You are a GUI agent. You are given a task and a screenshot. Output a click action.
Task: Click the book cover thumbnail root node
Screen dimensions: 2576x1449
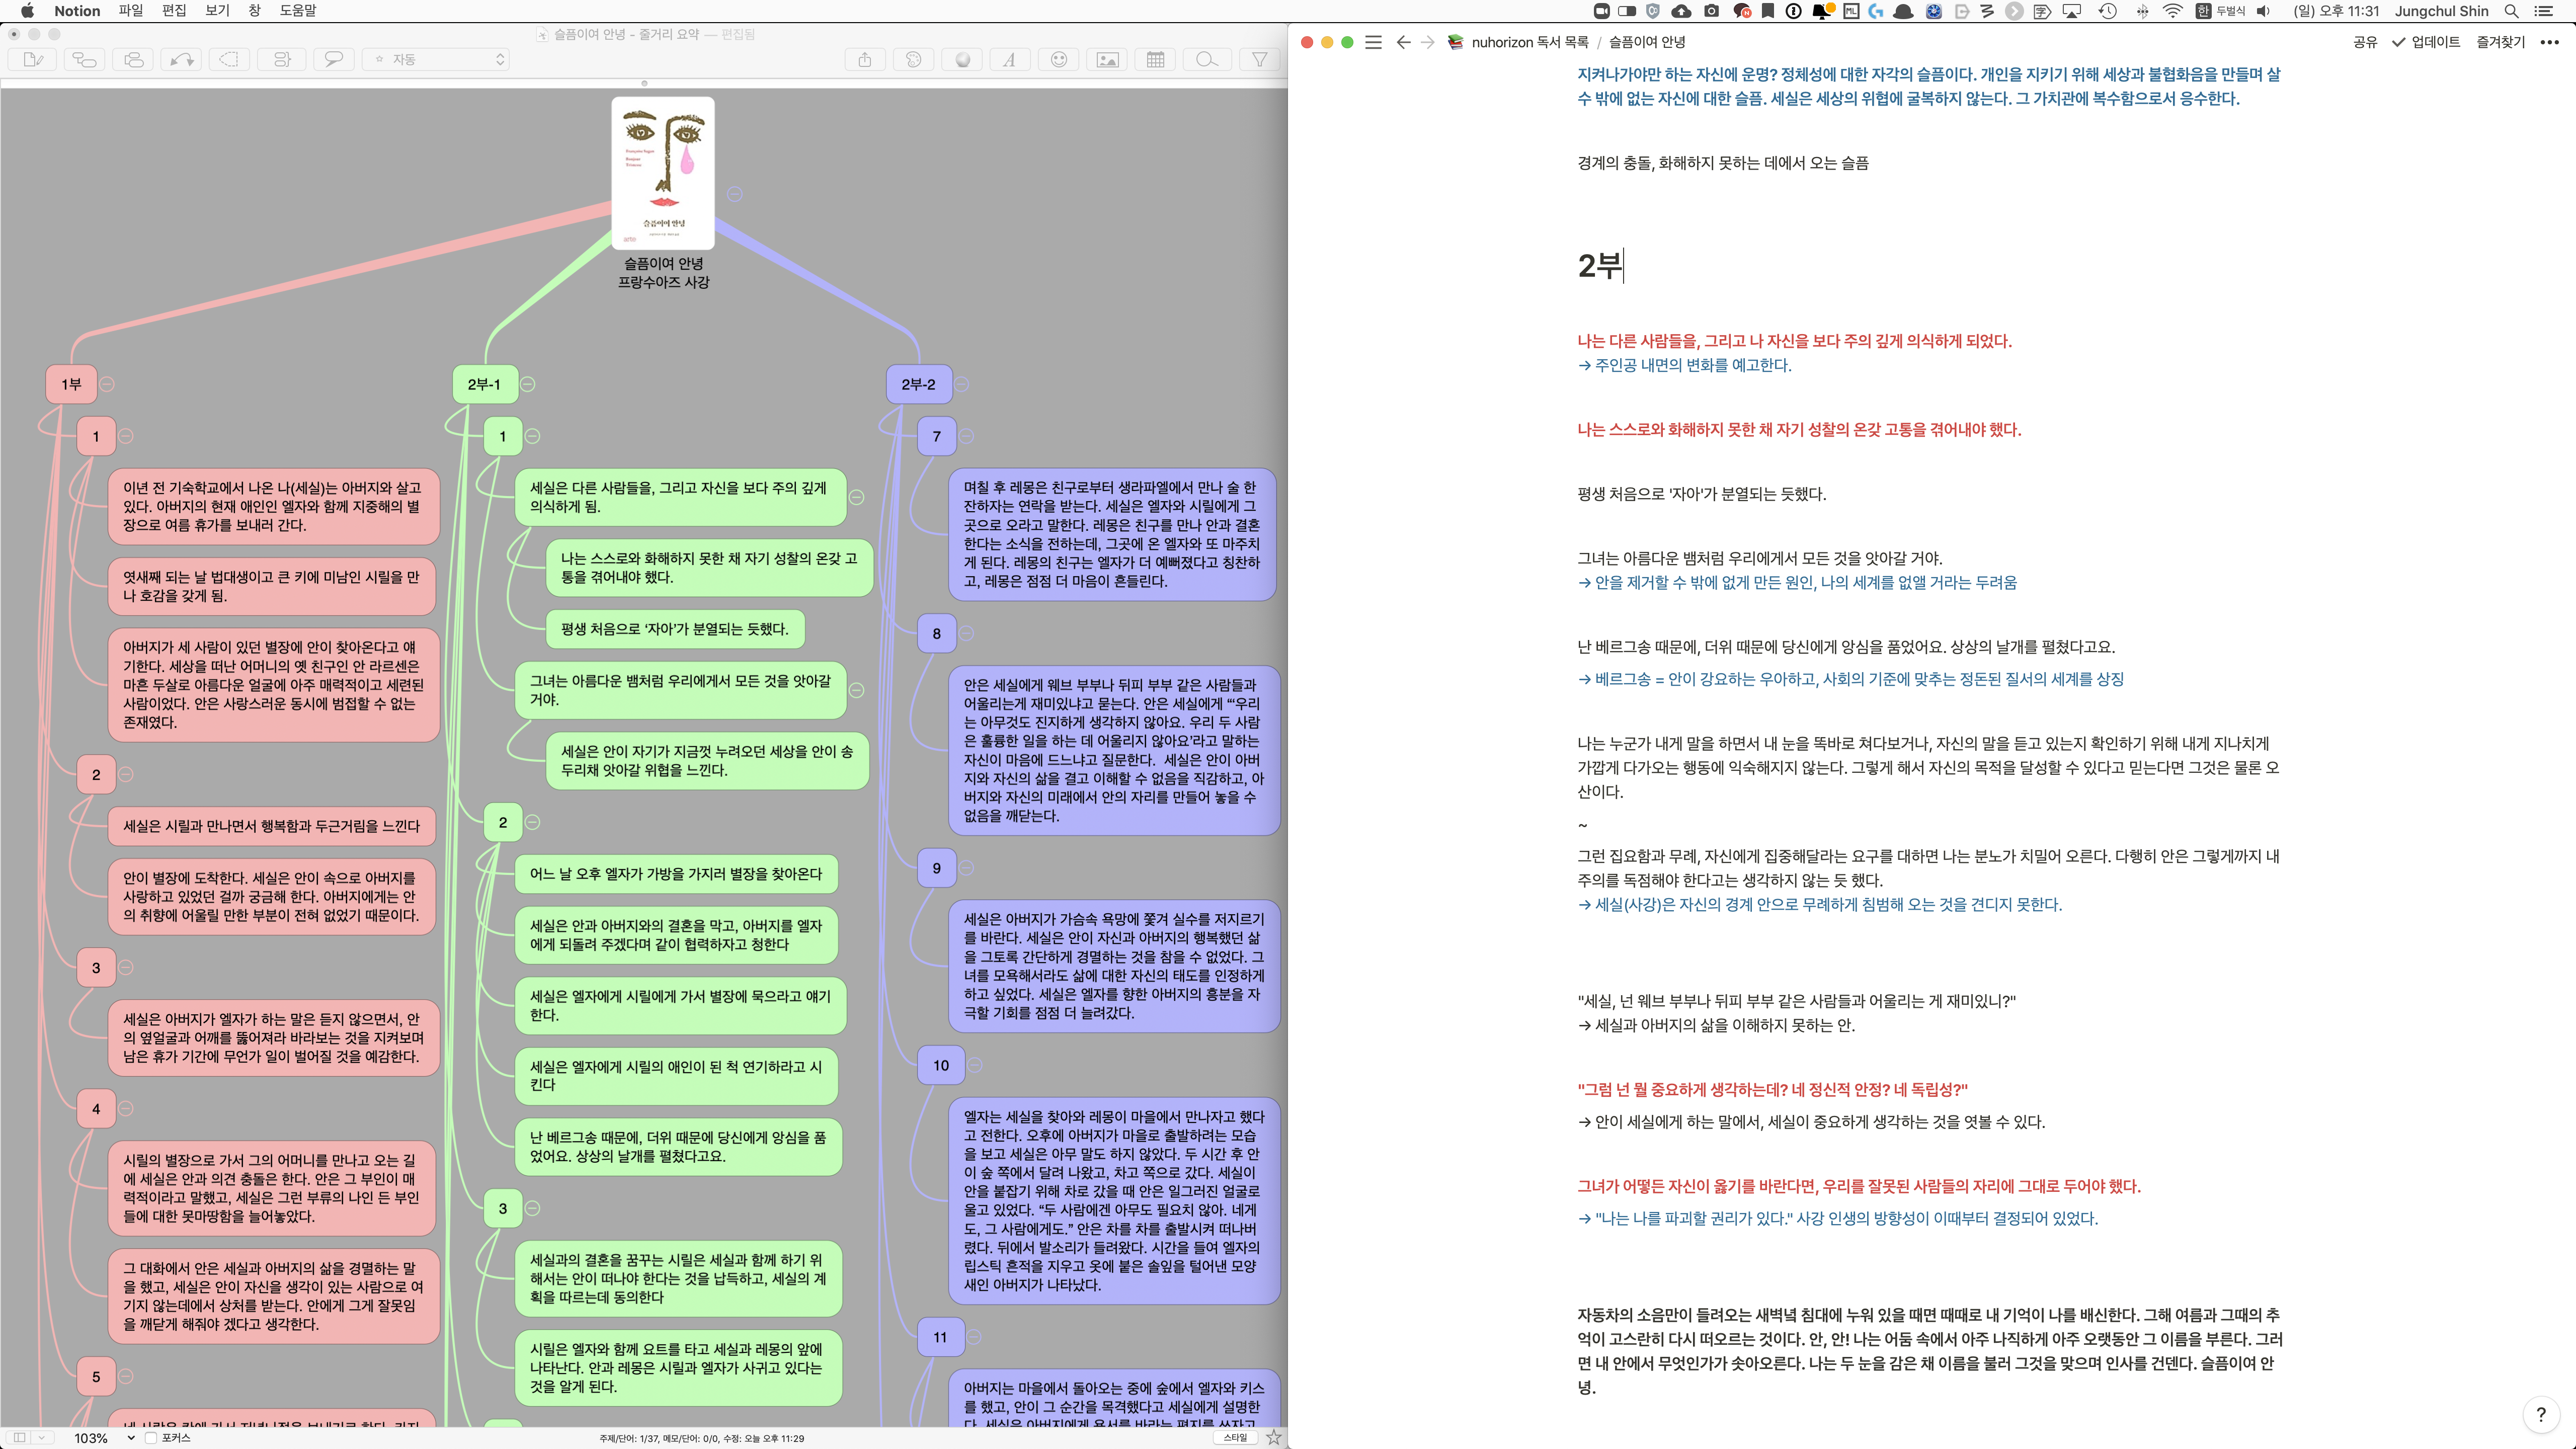663,172
